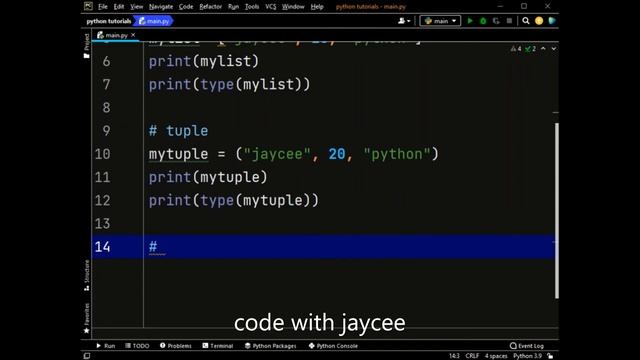Open the Terminal tool window

218,346
